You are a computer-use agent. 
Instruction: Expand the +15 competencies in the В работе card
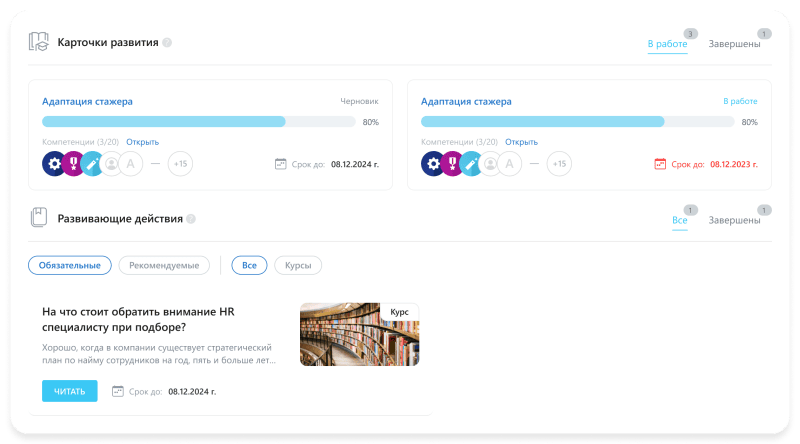point(559,164)
